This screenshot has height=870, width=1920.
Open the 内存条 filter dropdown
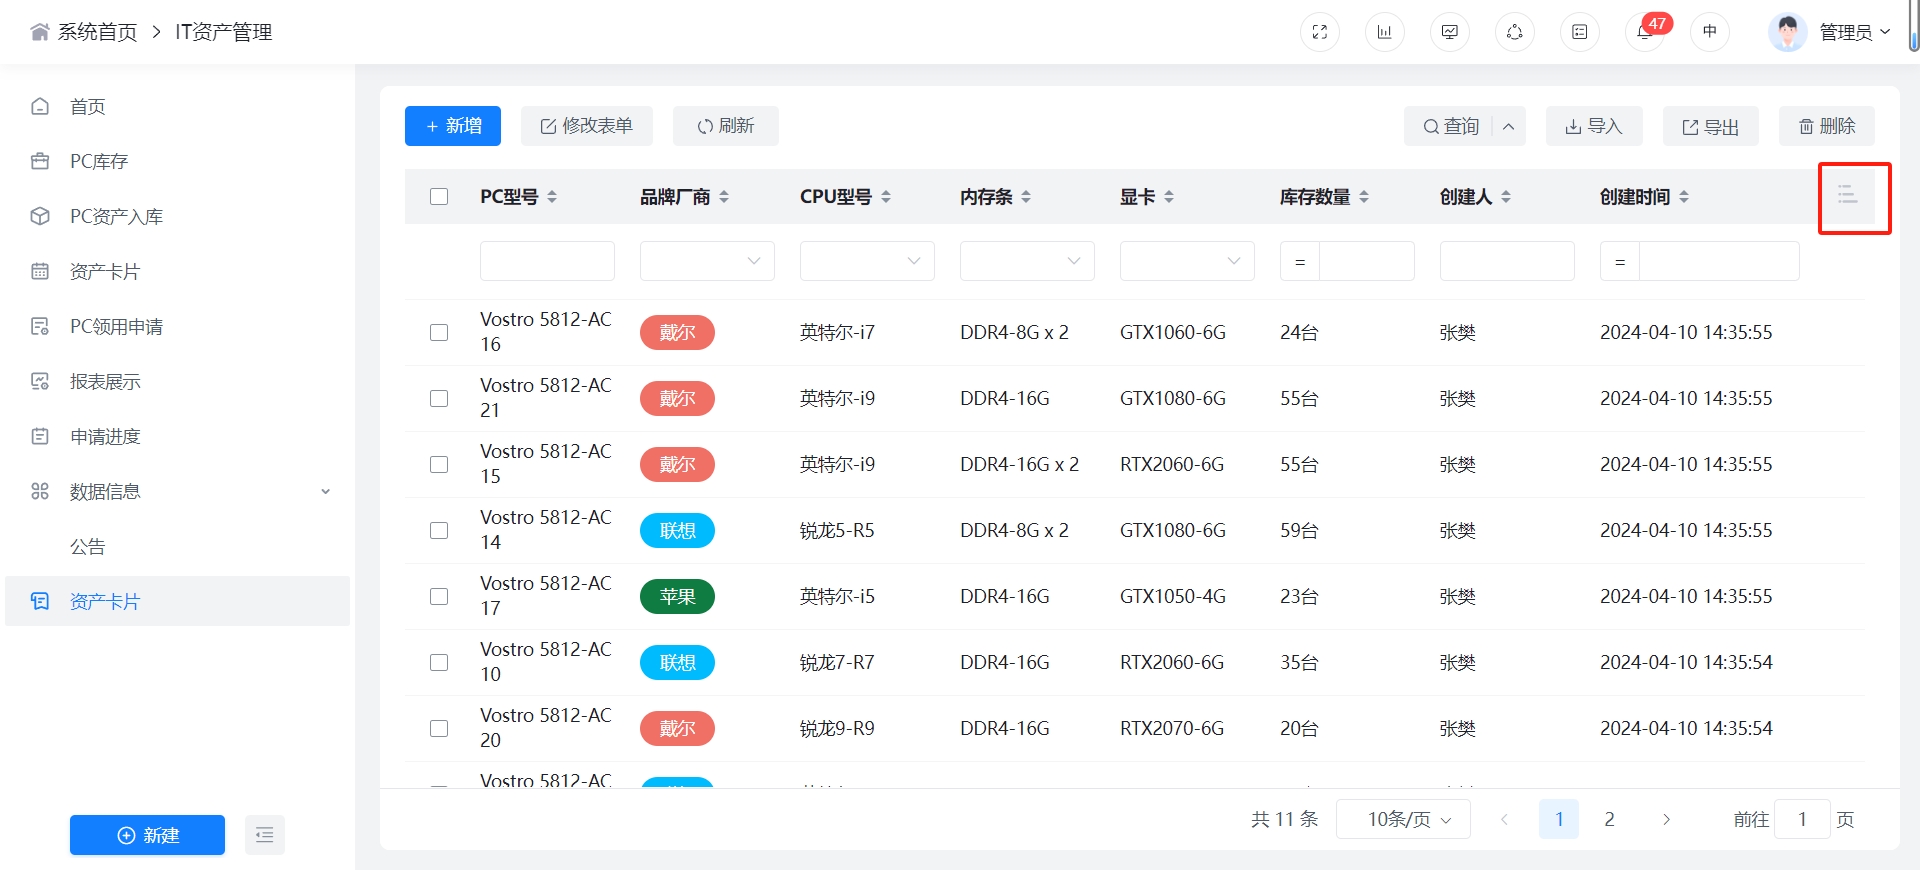[1027, 261]
